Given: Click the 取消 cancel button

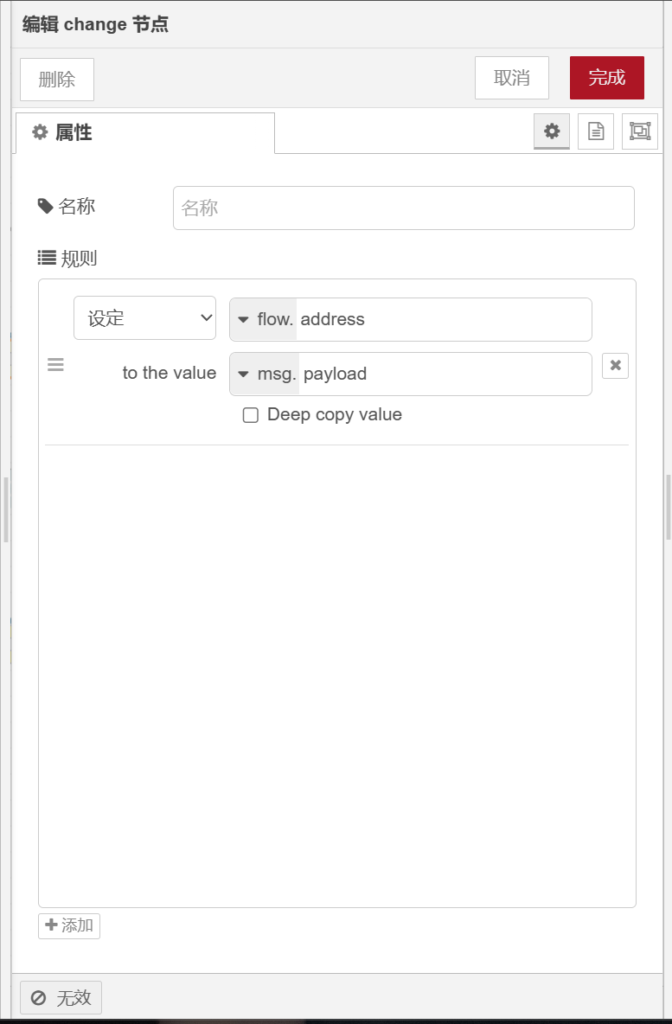Looking at the screenshot, I should click(x=512, y=78).
